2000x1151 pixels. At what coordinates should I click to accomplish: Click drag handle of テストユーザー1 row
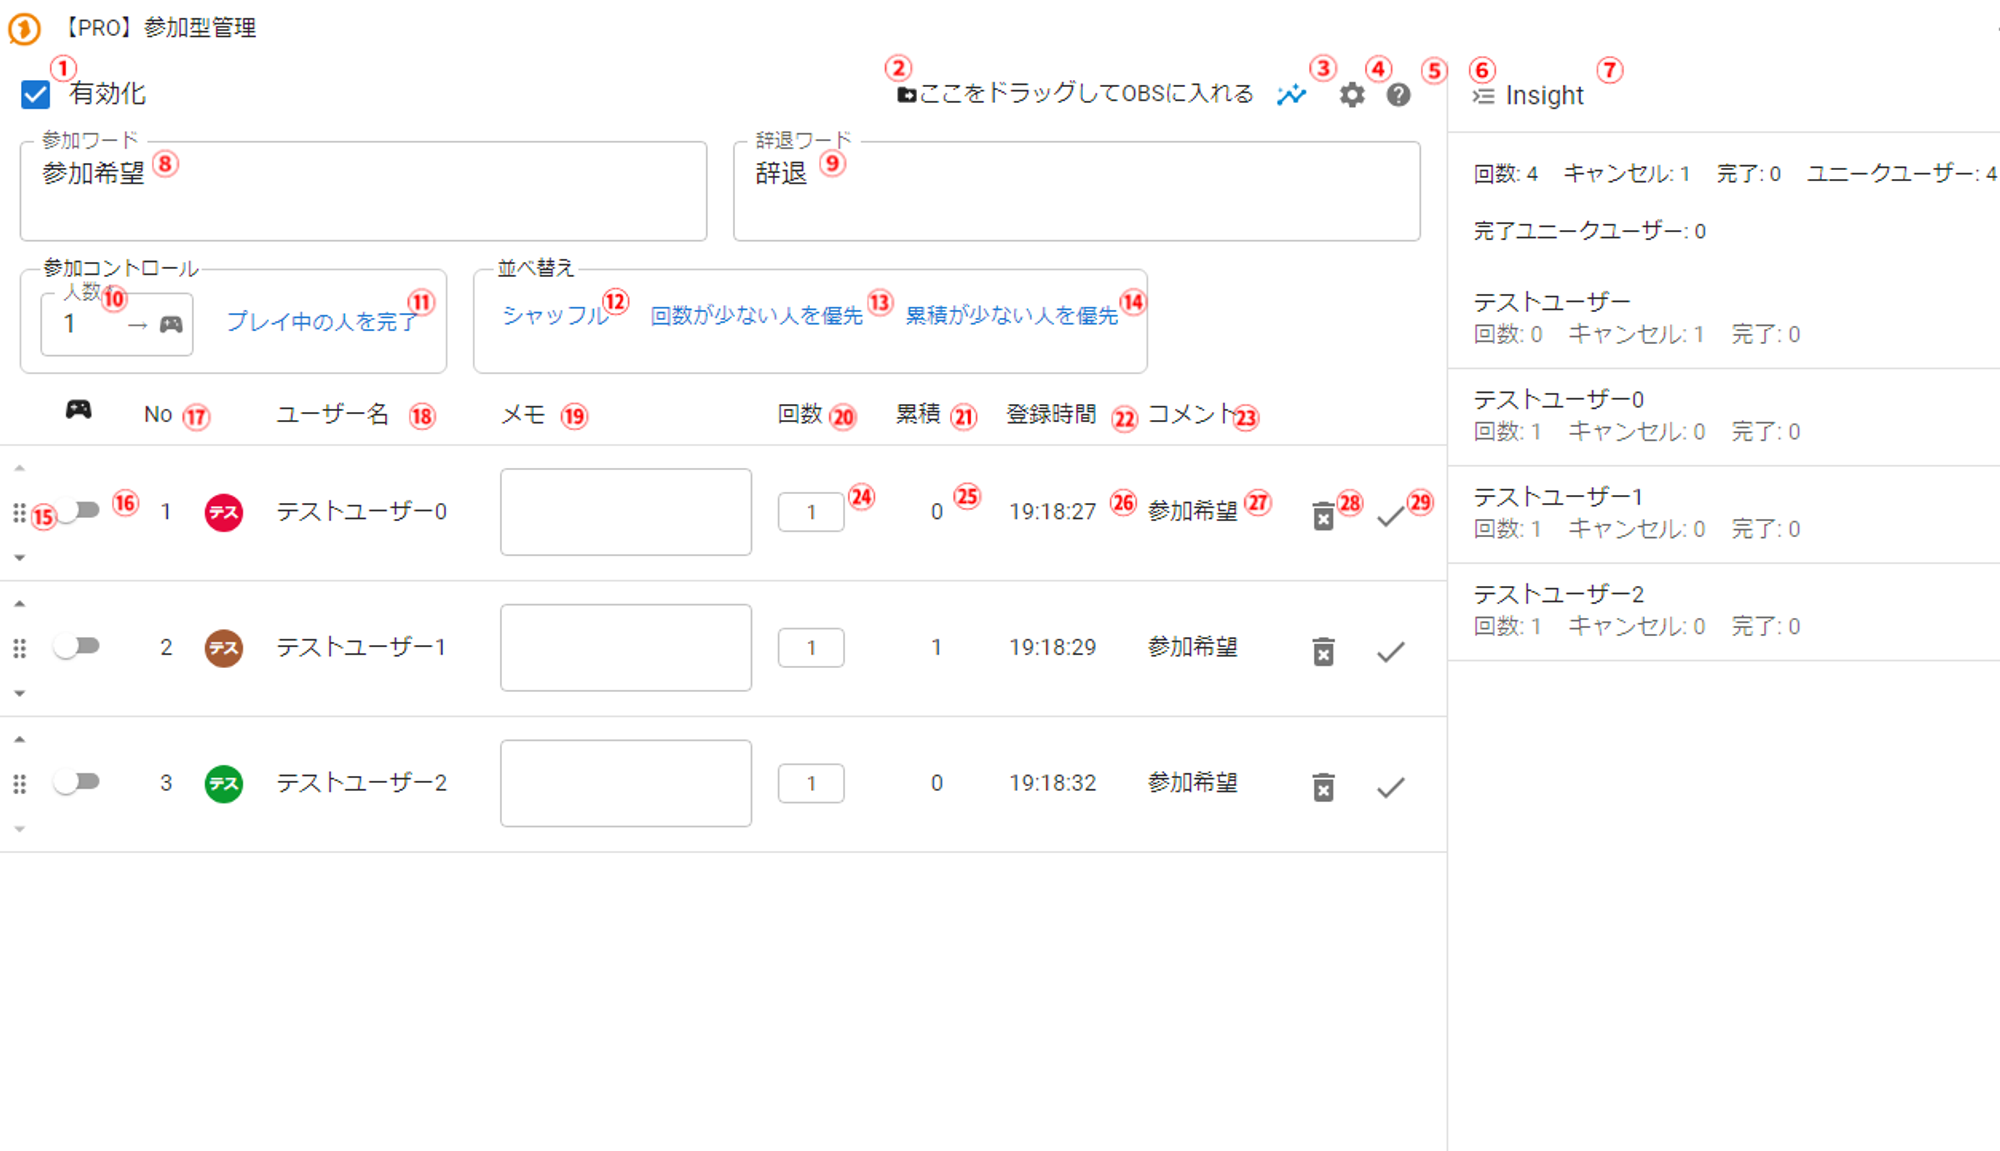click(19, 648)
